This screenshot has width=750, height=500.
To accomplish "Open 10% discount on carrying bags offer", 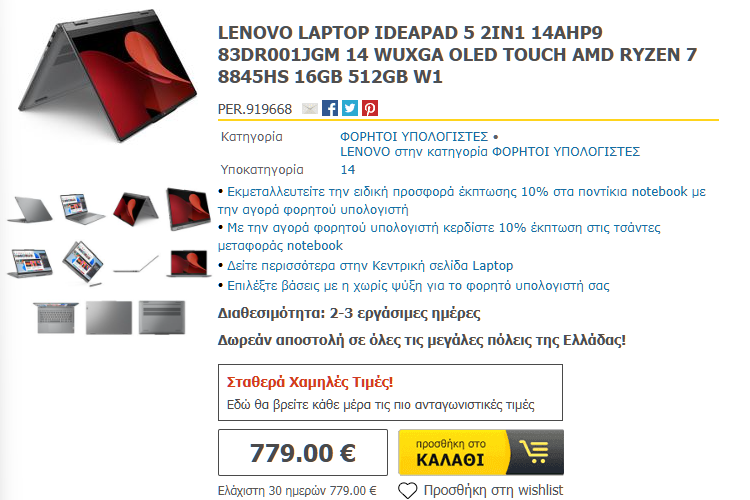I will point(439,236).
